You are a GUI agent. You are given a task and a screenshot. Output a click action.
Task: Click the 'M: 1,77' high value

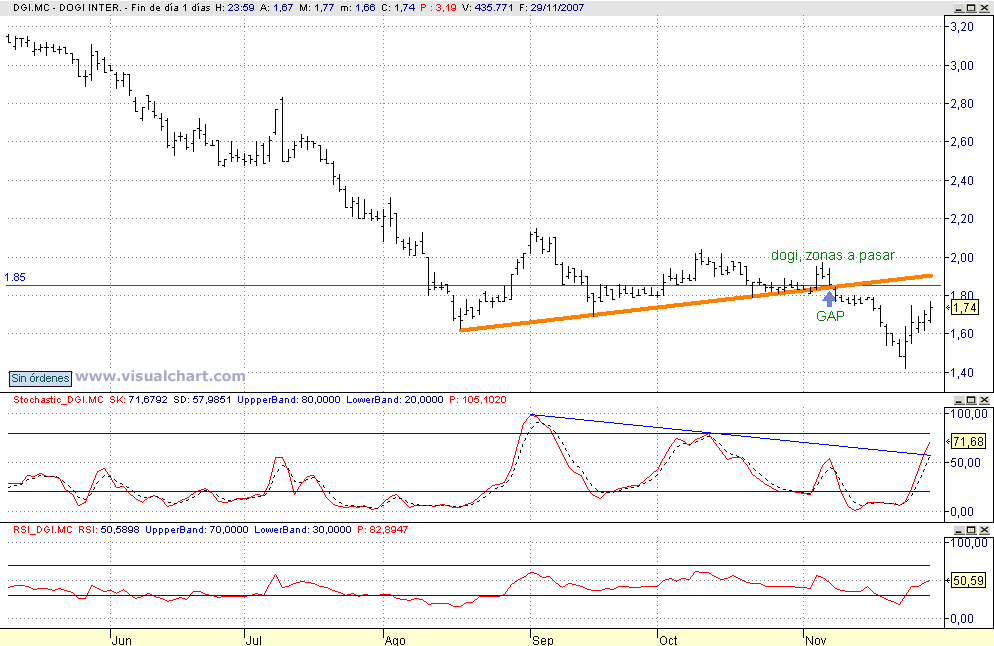pyautogui.click(x=315, y=8)
